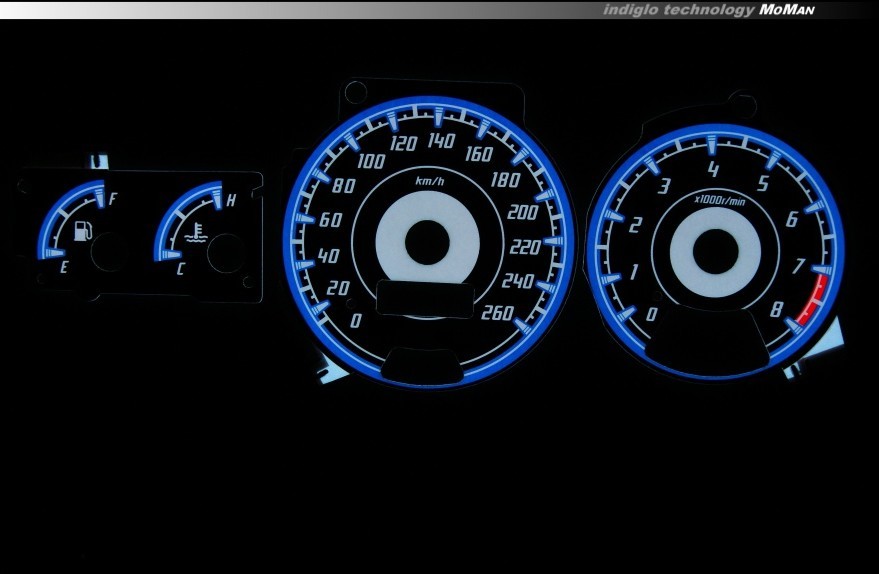Click the F mark on the fuel gauge
The image size is (879, 574).
112,199
